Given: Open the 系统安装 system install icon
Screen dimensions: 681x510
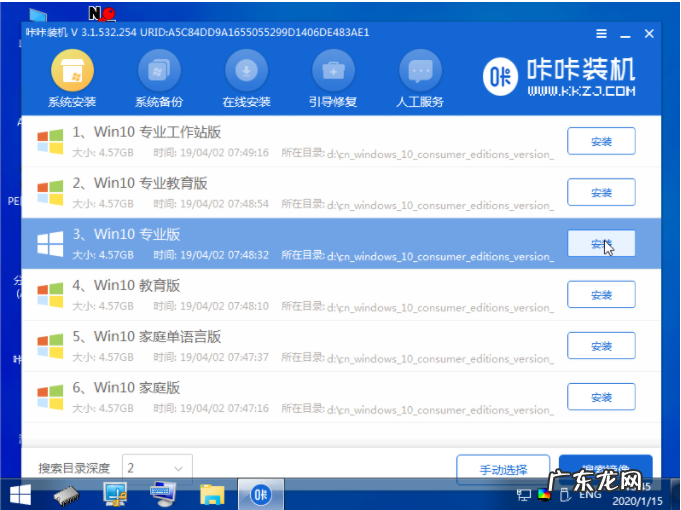Looking at the screenshot, I should tap(72, 71).
